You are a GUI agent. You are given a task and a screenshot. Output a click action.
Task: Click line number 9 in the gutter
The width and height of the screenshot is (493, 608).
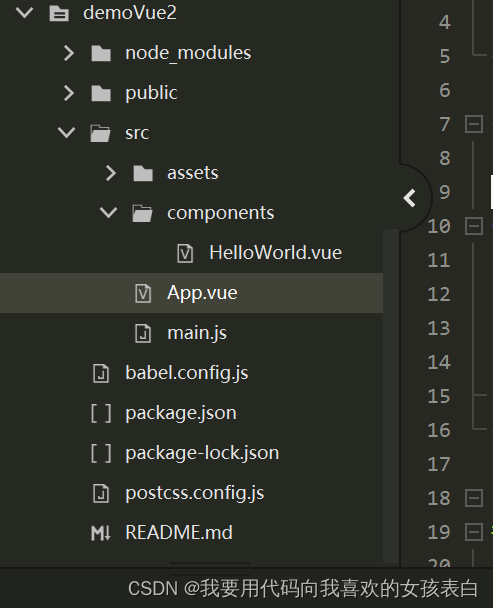(445, 192)
